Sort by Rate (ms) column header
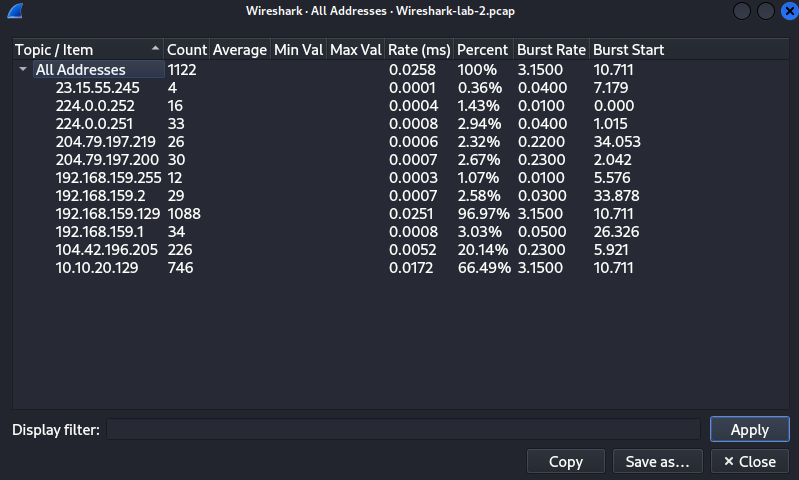799x480 pixels. coord(419,49)
